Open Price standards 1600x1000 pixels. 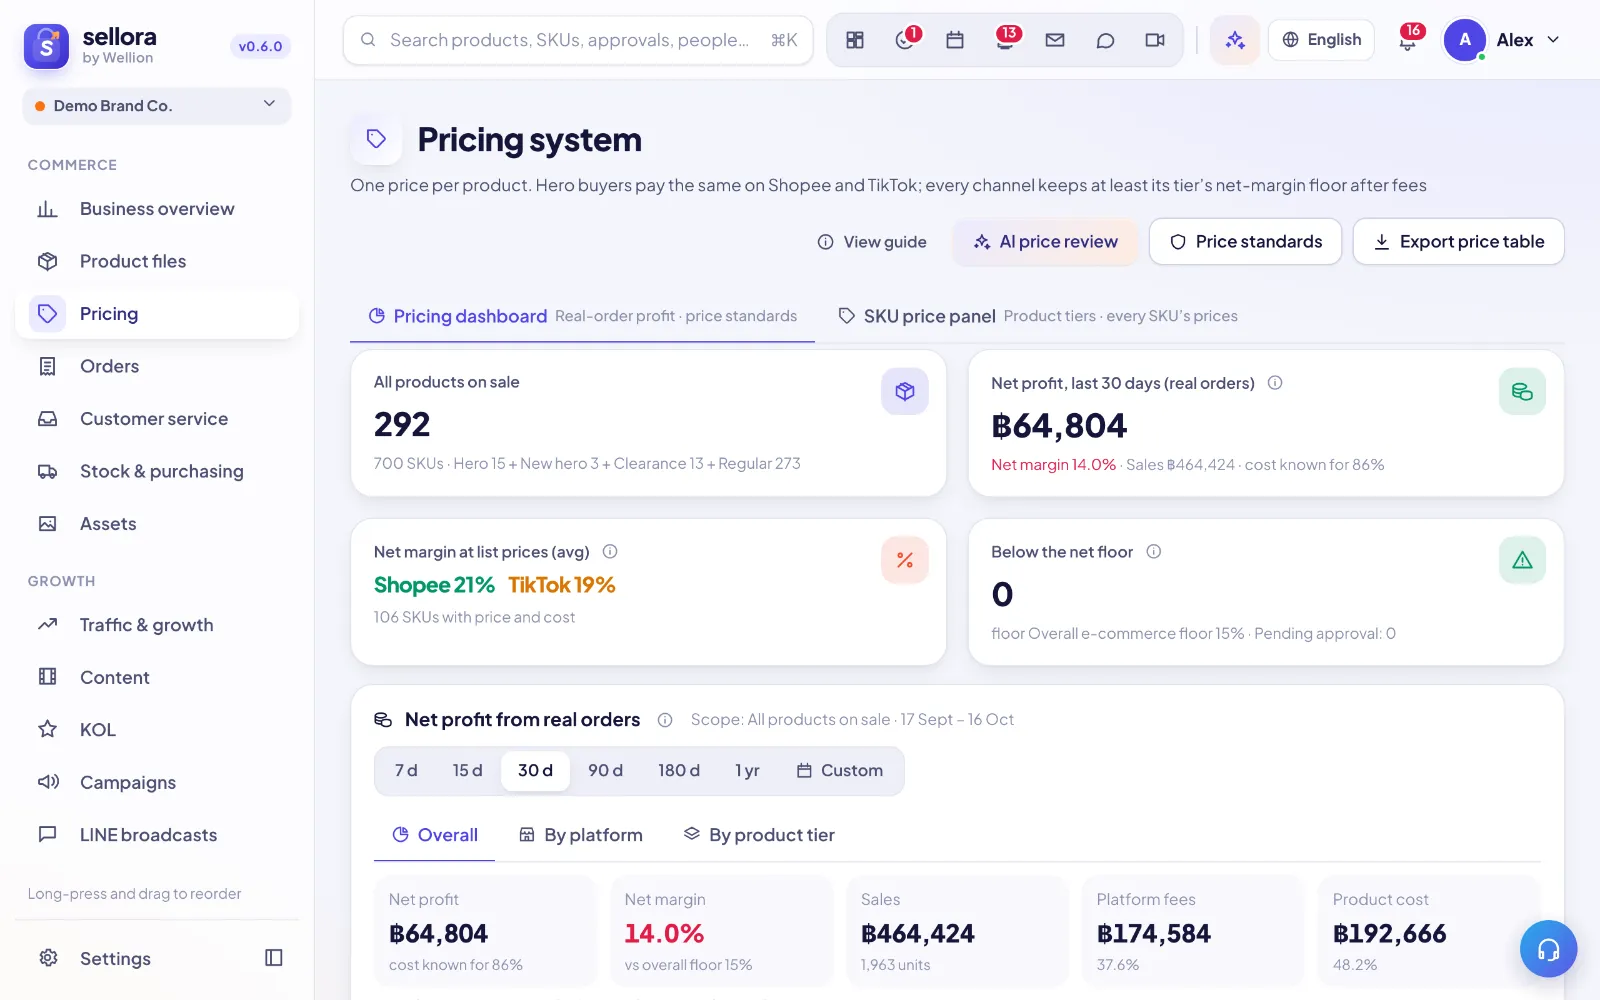[1246, 242]
